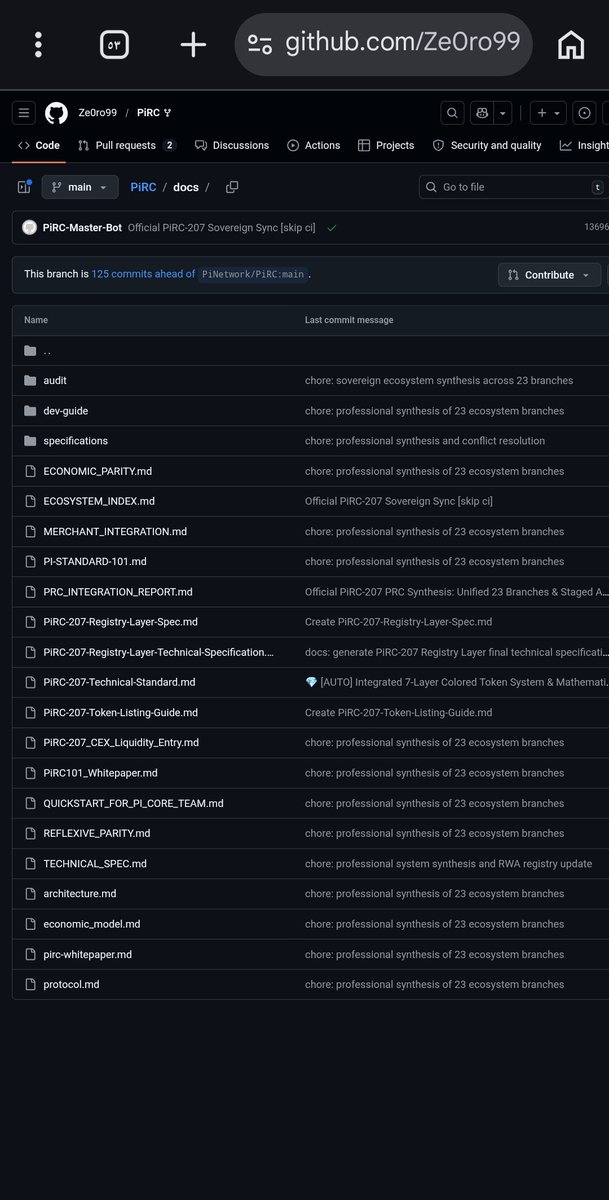The width and height of the screenshot is (609, 1200).
Task: Switch to the Discussions tab
Action: (232, 145)
